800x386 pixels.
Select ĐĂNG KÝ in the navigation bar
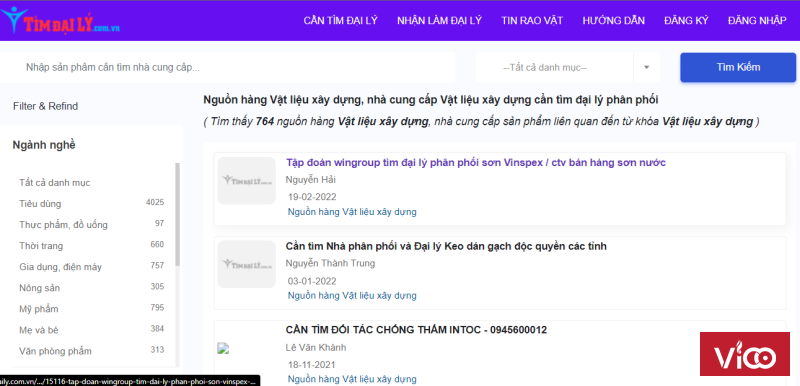click(x=686, y=20)
